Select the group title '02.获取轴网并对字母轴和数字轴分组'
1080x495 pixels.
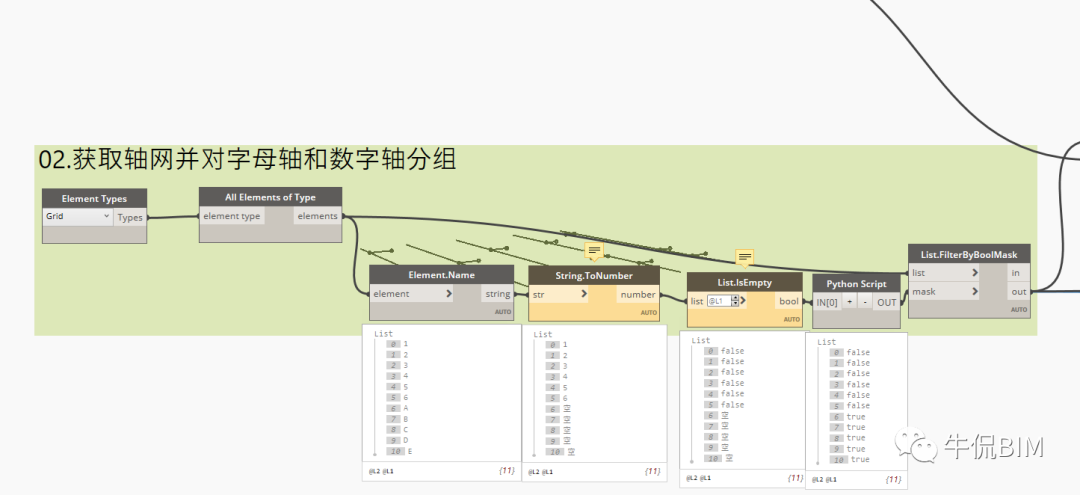(x=247, y=160)
